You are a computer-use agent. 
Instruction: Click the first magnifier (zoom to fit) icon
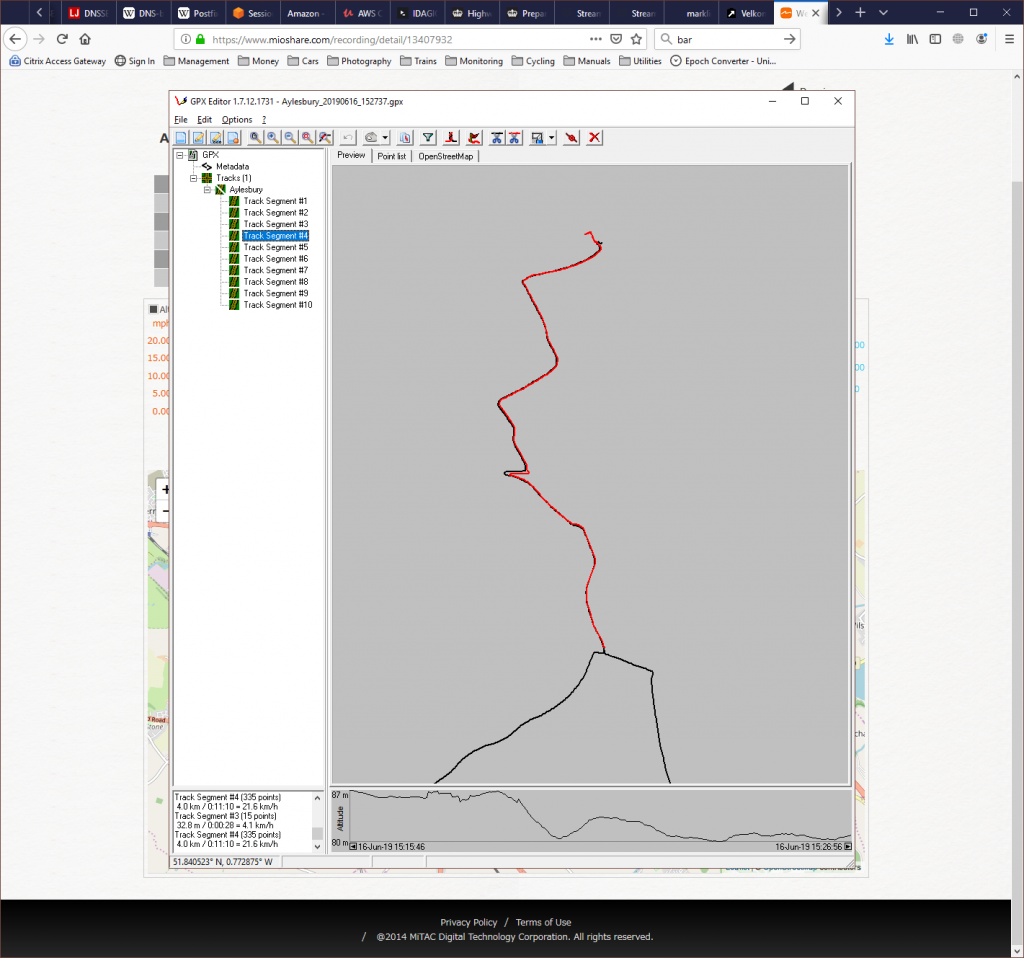pyautogui.click(x=255, y=138)
